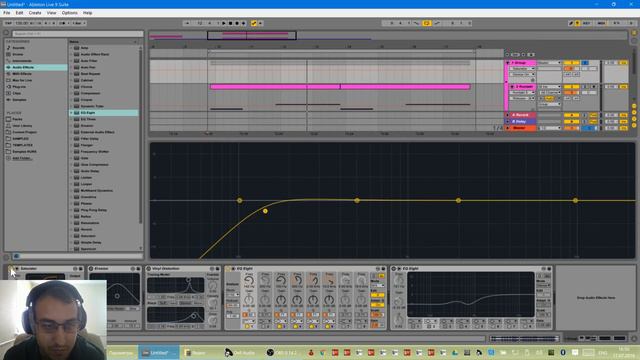Enable Draw Mode pencil icon
This screenshot has height=360, width=640.
tap(571, 23)
